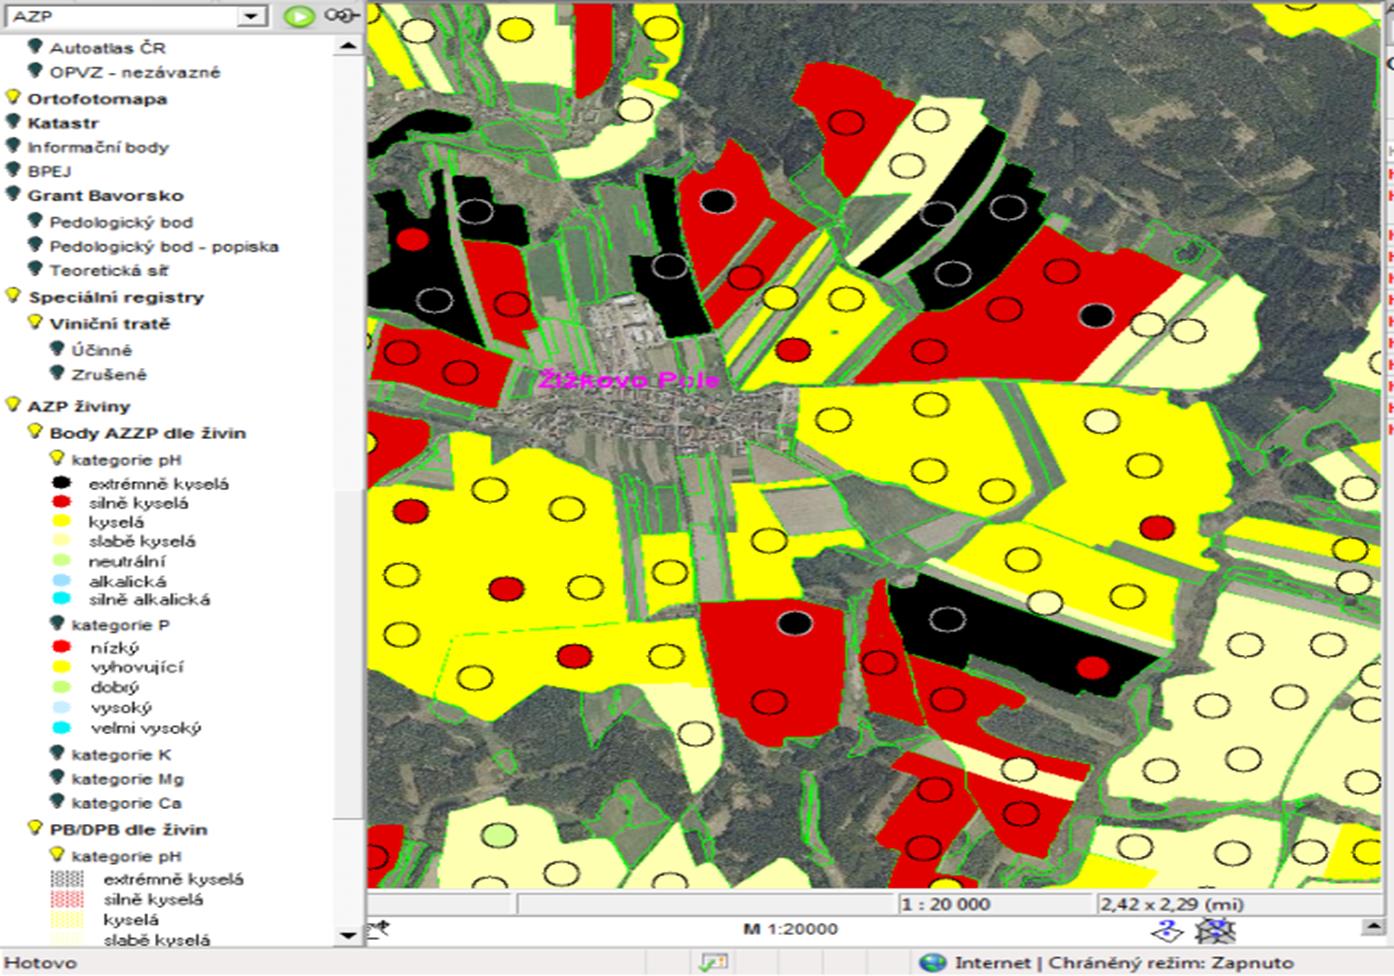1394x976 pixels.
Task: Click the dobrý legend entry
Action: pos(114,687)
